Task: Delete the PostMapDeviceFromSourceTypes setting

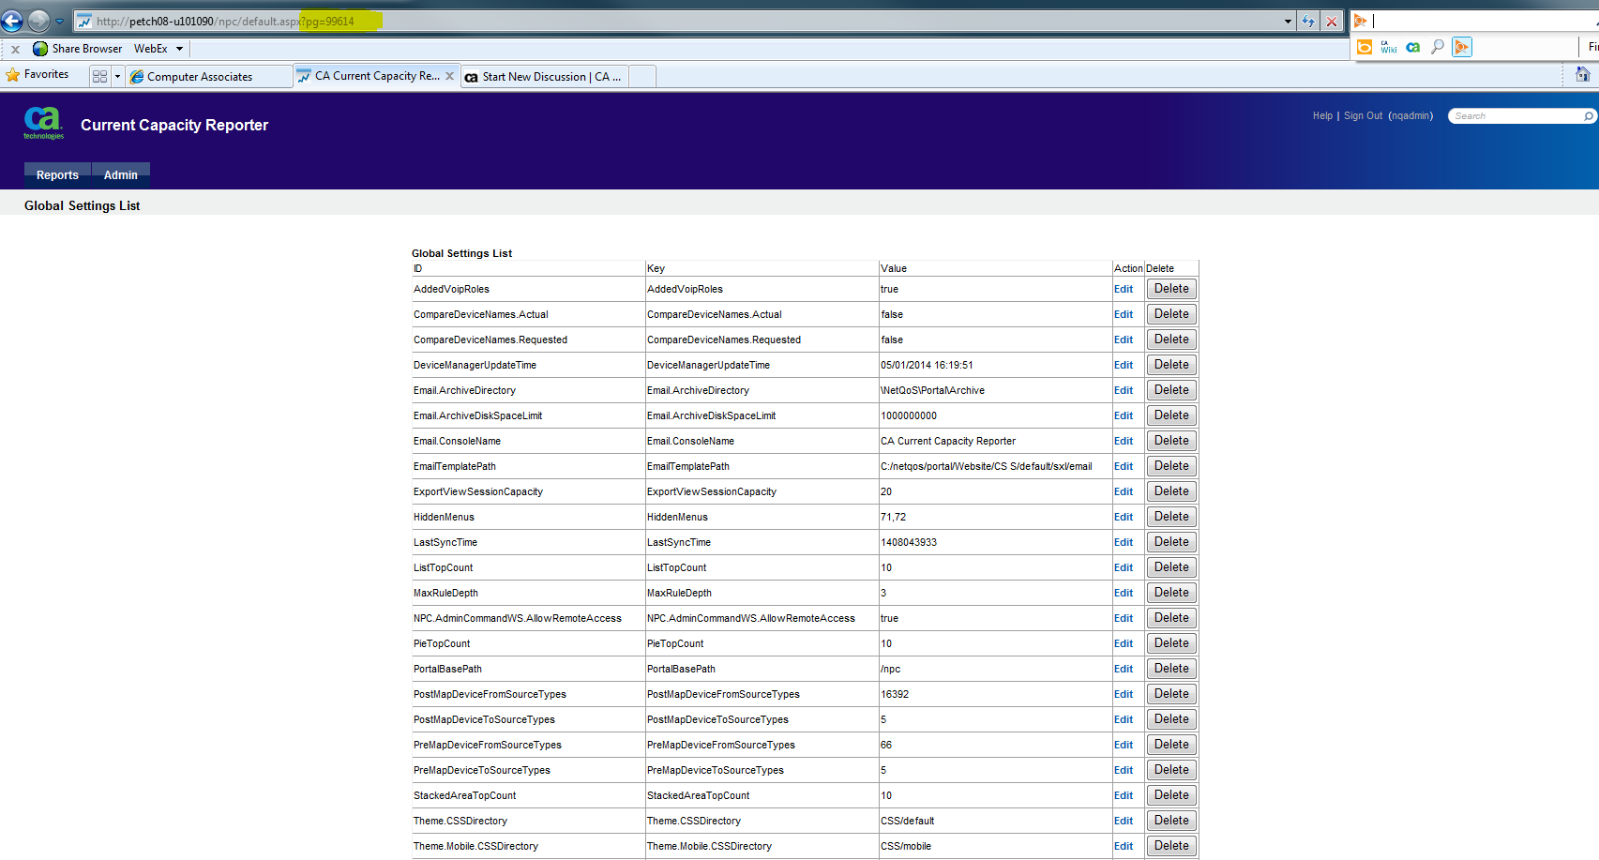Action: (x=1171, y=694)
